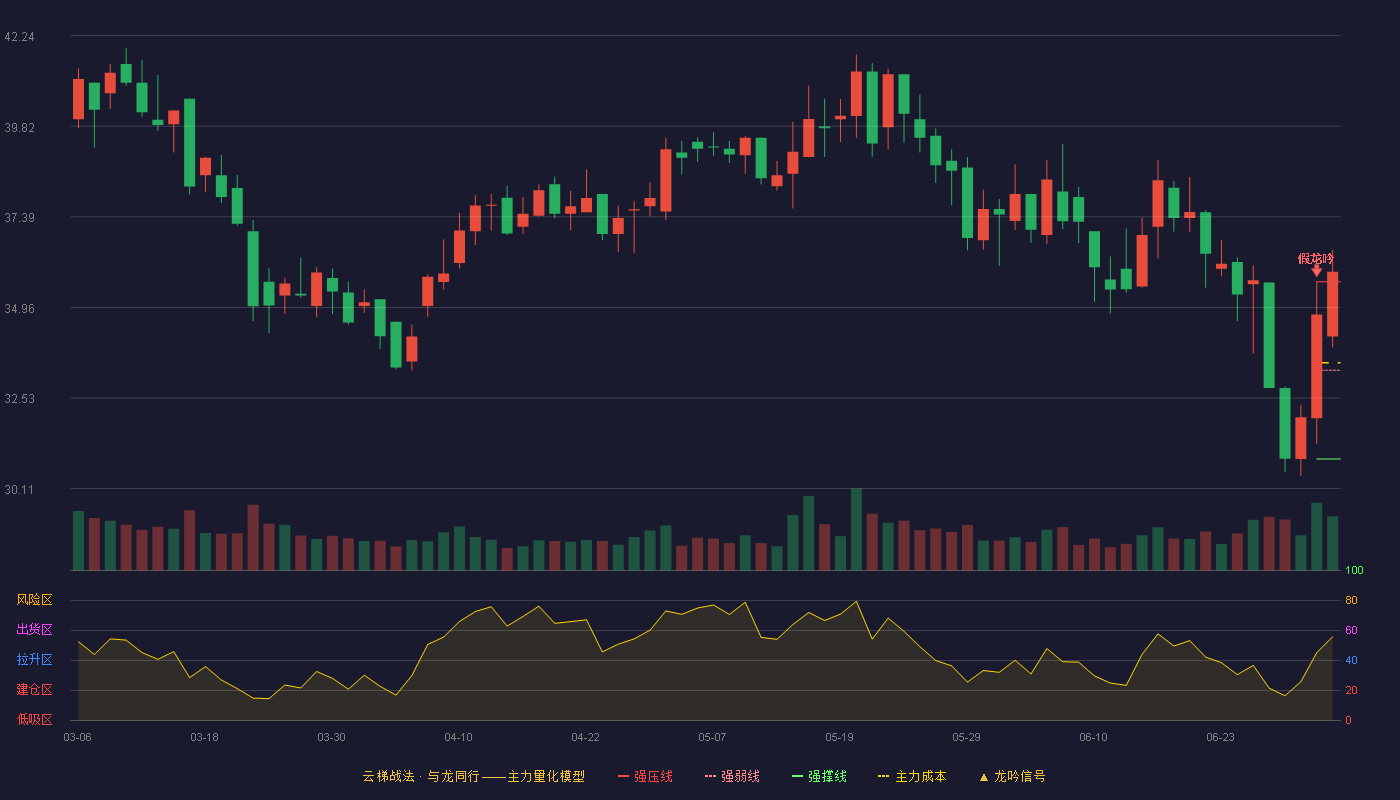Select the 建仓区 zone label
This screenshot has height=800, width=1400.
(x=34, y=690)
